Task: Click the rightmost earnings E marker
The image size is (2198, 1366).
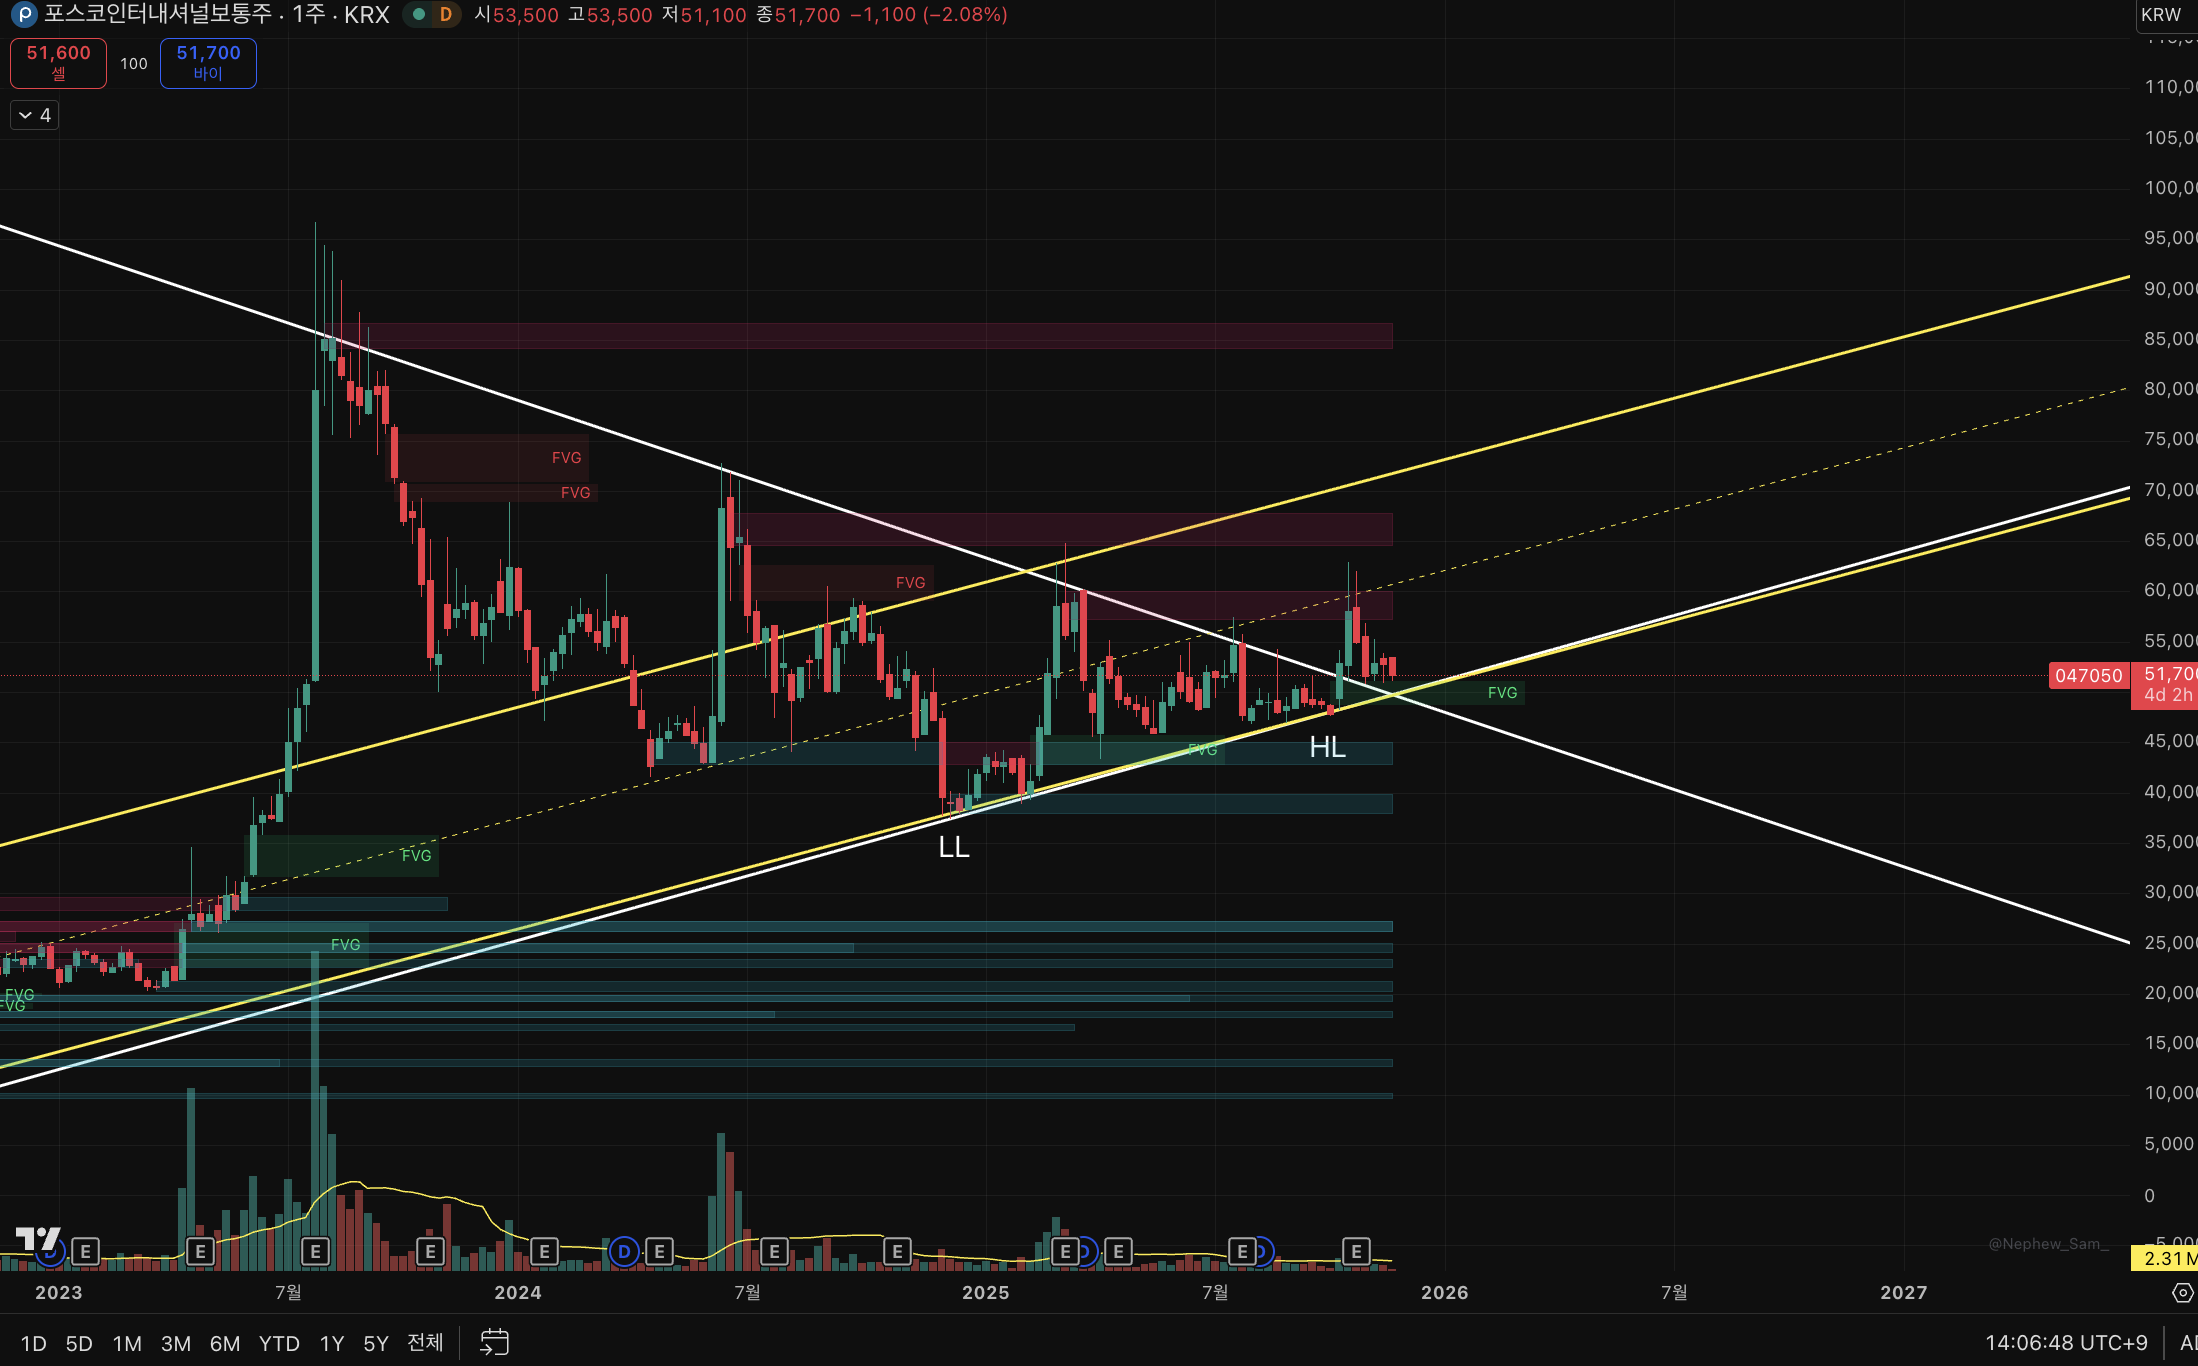Action: [x=1356, y=1251]
